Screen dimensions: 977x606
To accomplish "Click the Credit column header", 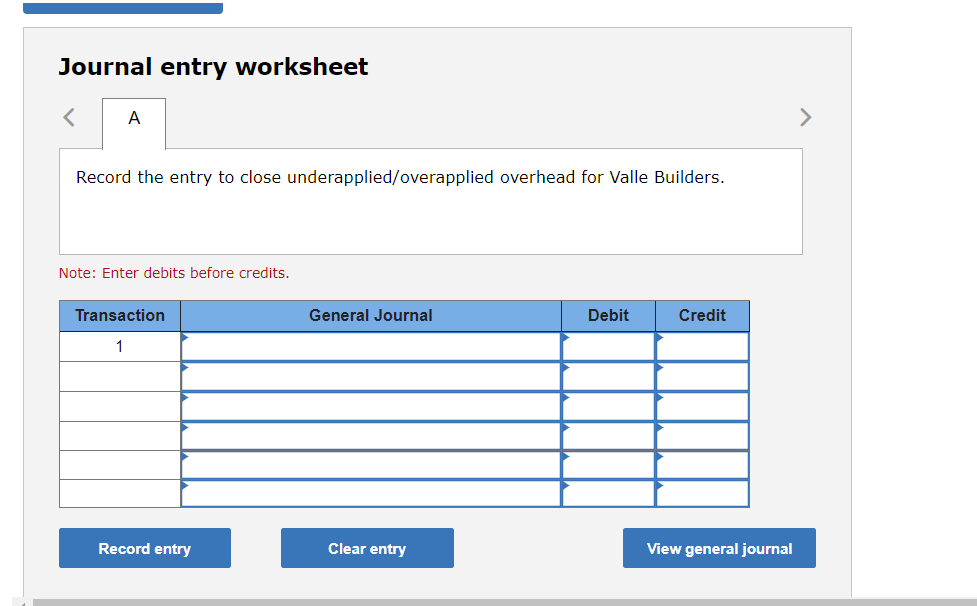I will click(702, 316).
